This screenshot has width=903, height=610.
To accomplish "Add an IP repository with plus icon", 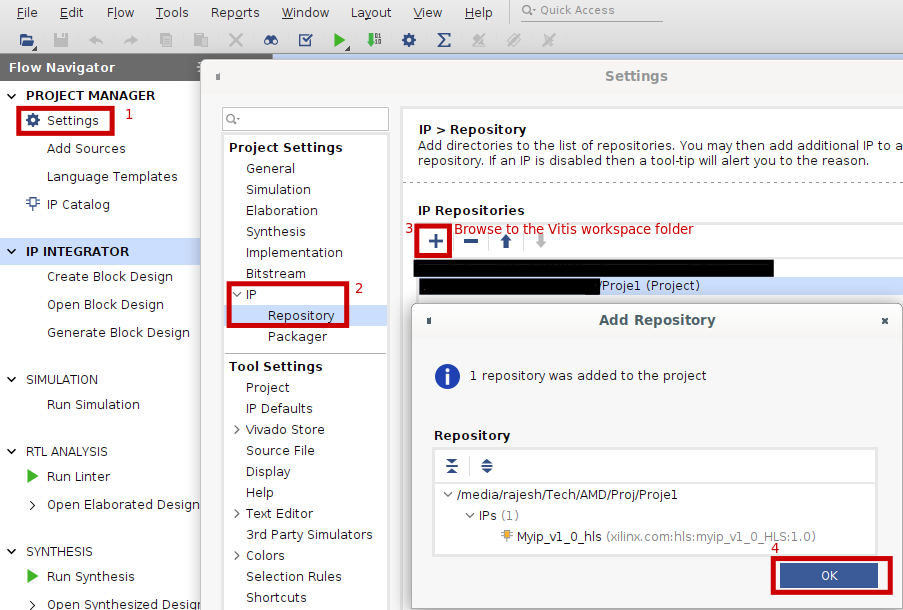I will [x=436, y=241].
